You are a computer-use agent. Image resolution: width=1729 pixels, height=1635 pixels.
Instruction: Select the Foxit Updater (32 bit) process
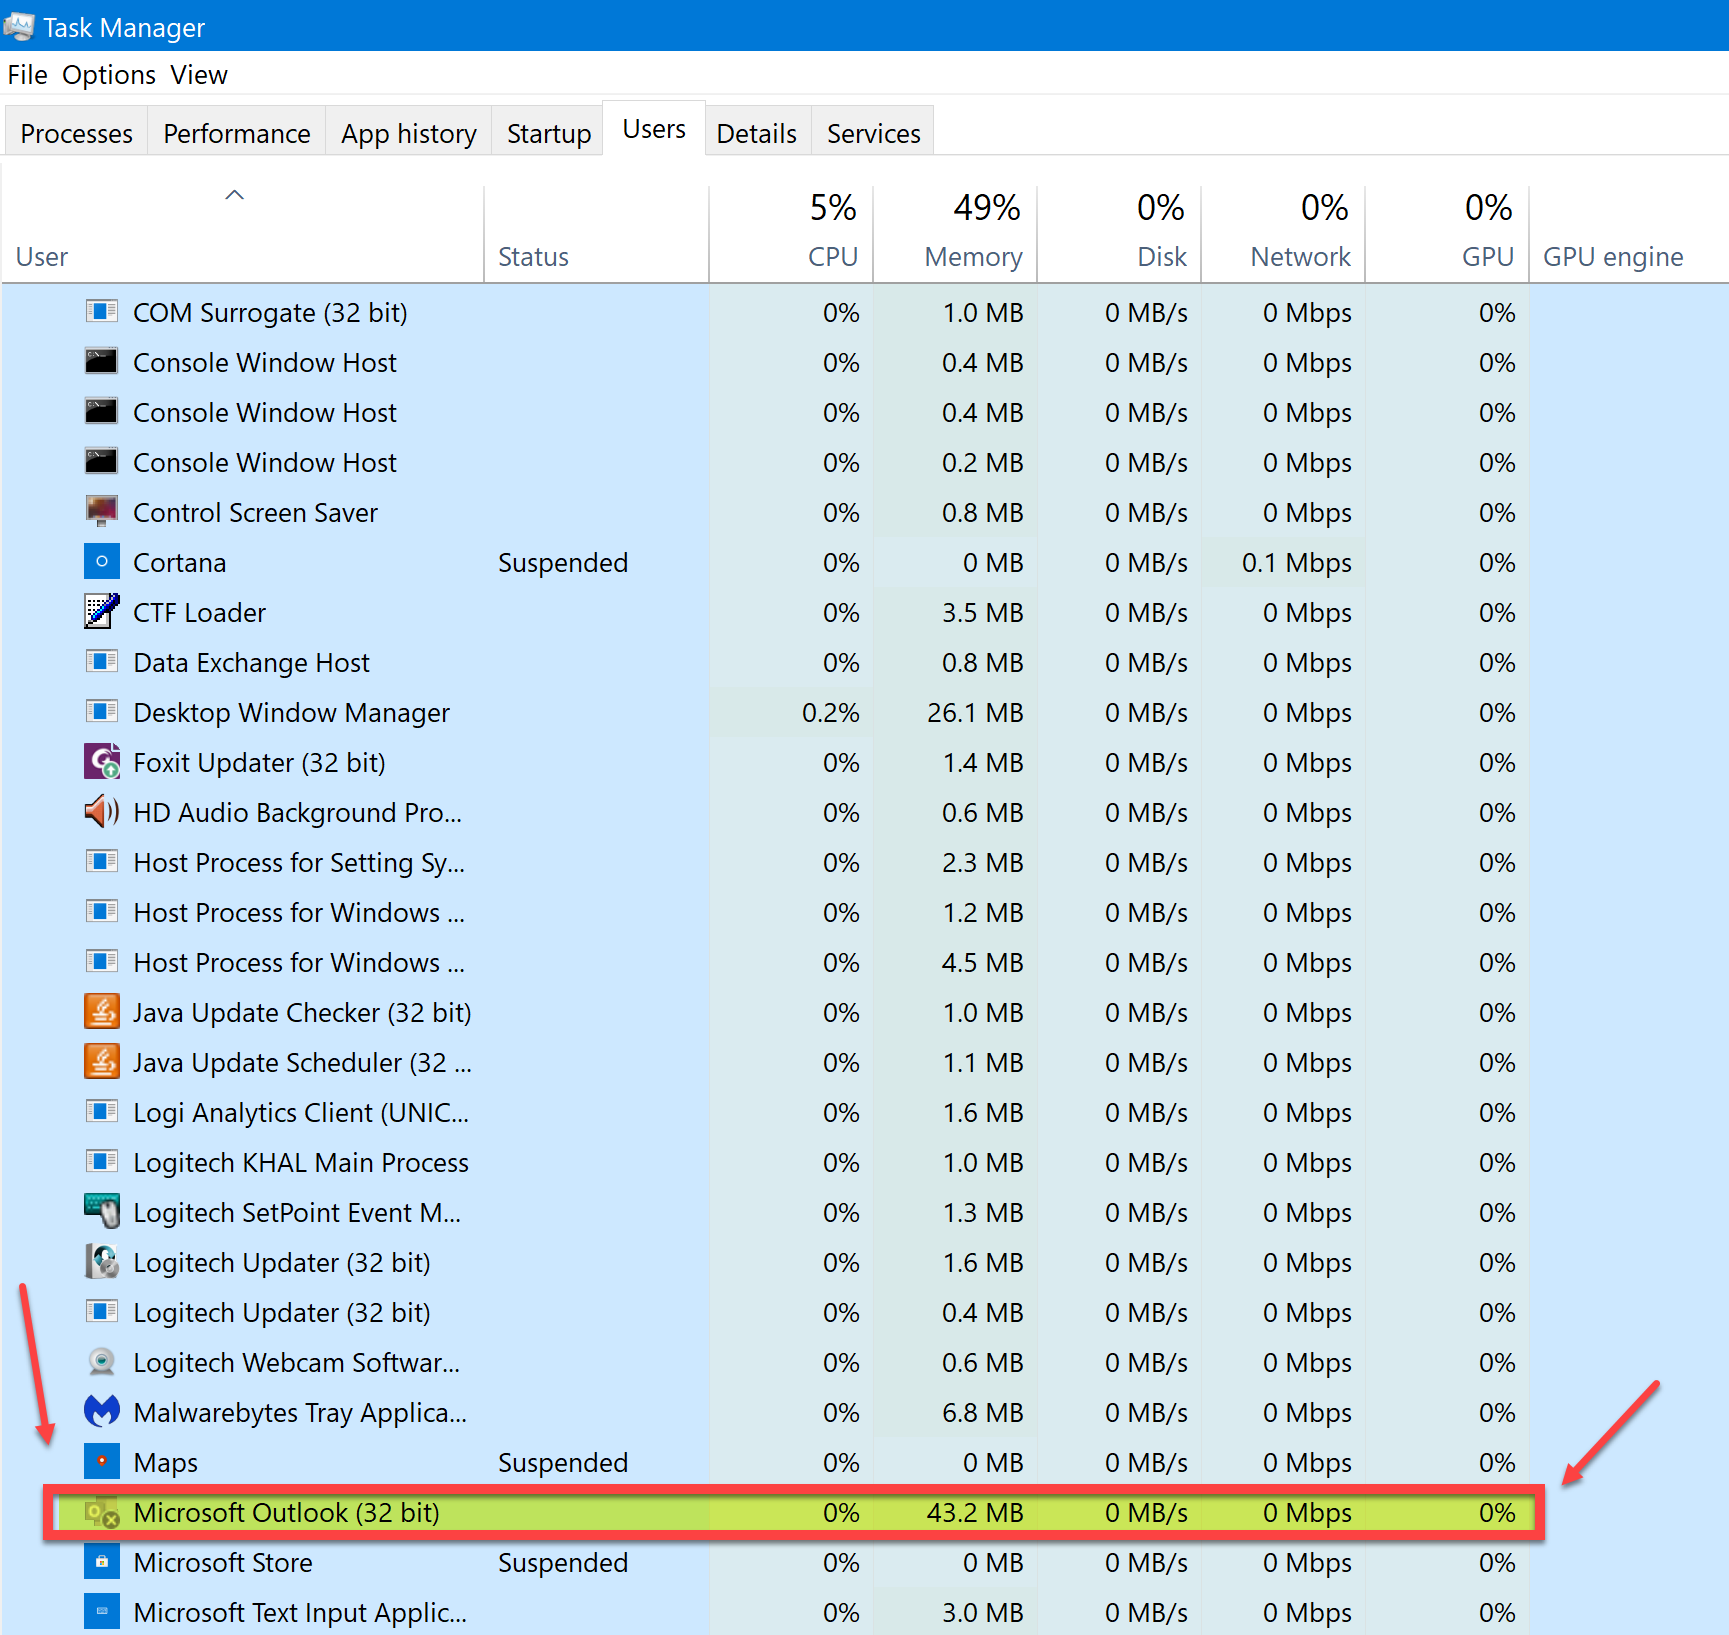(x=259, y=762)
